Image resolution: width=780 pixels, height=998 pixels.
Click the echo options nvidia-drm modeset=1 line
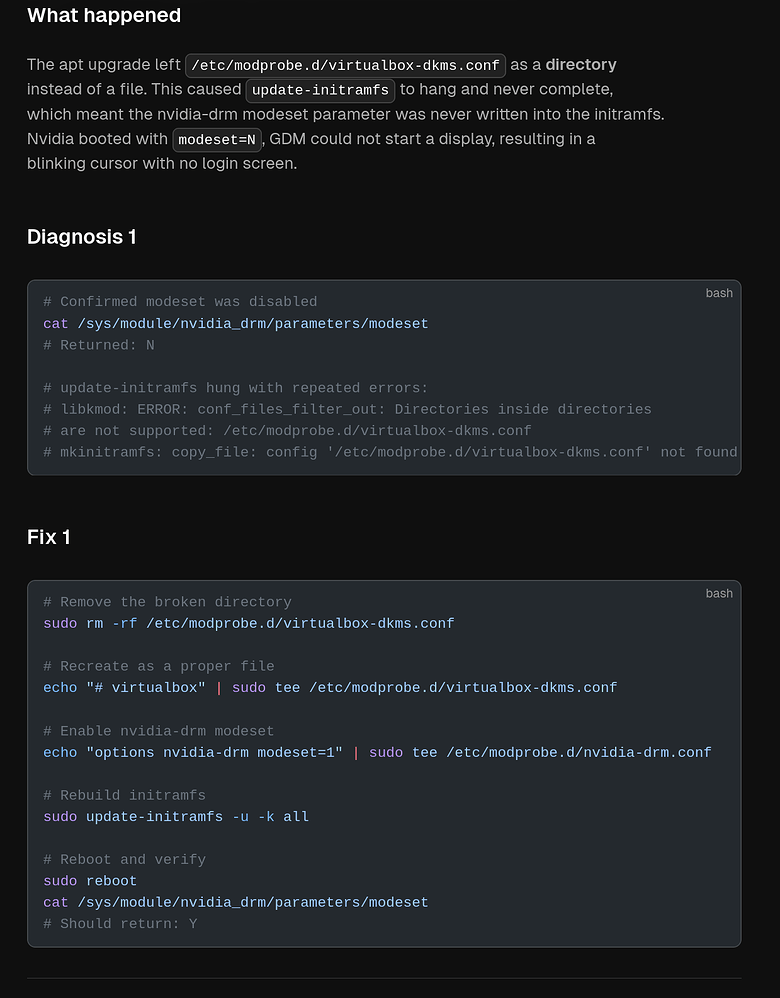[377, 752]
